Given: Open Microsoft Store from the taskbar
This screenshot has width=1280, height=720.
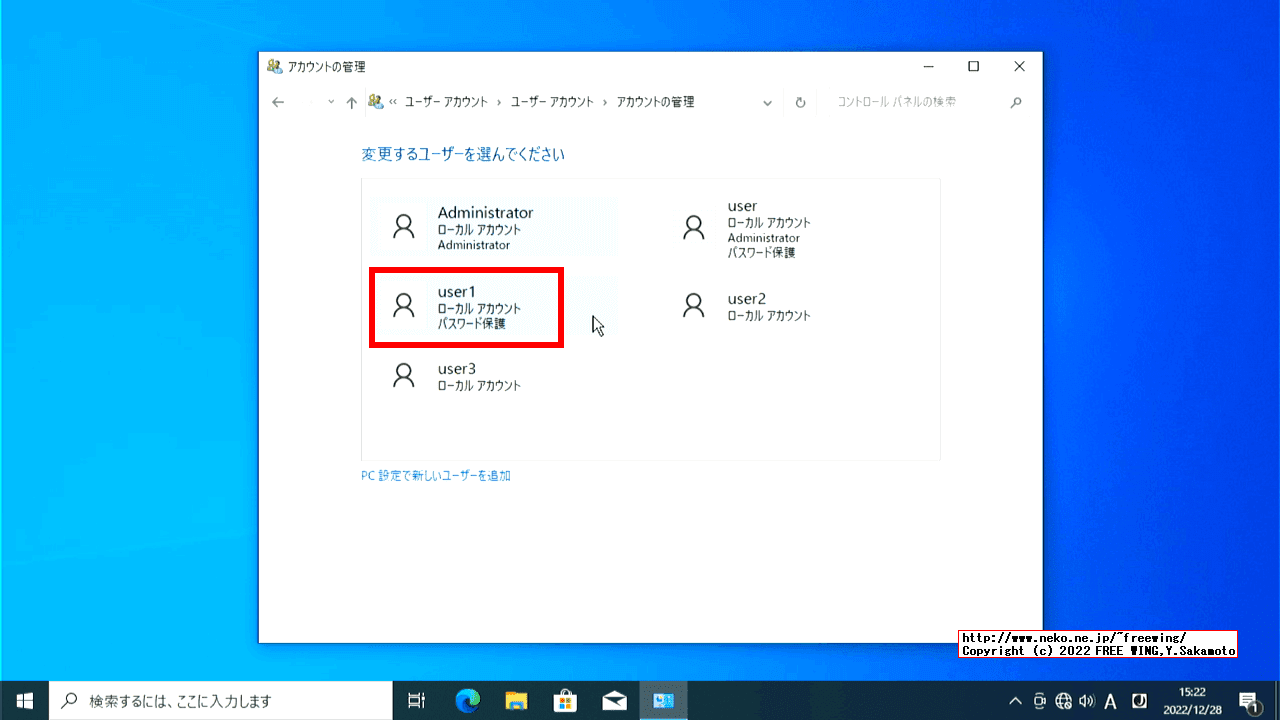Looking at the screenshot, I should pyautogui.click(x=565, y=700).
